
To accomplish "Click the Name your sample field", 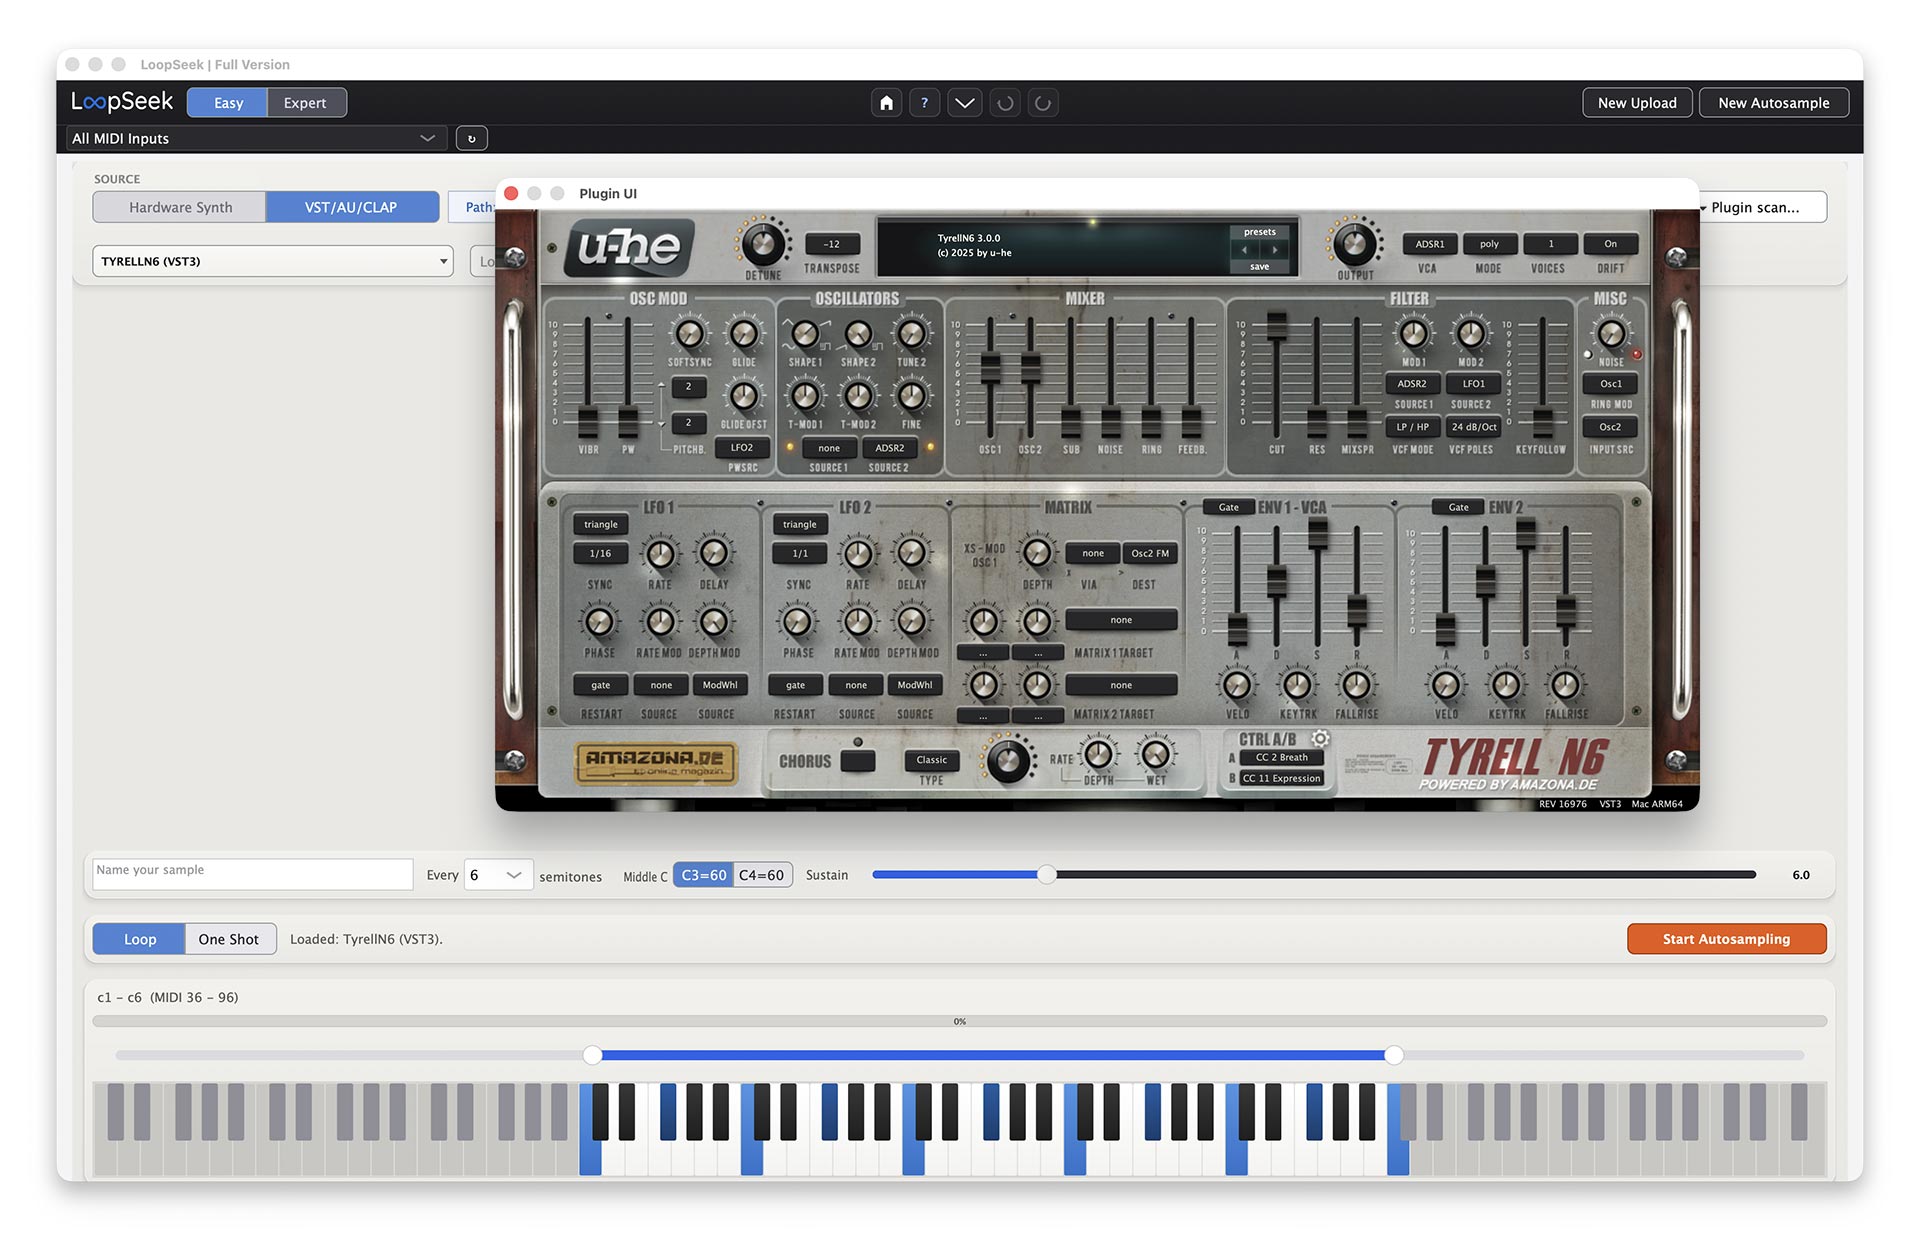I will (x=252, y=874).
